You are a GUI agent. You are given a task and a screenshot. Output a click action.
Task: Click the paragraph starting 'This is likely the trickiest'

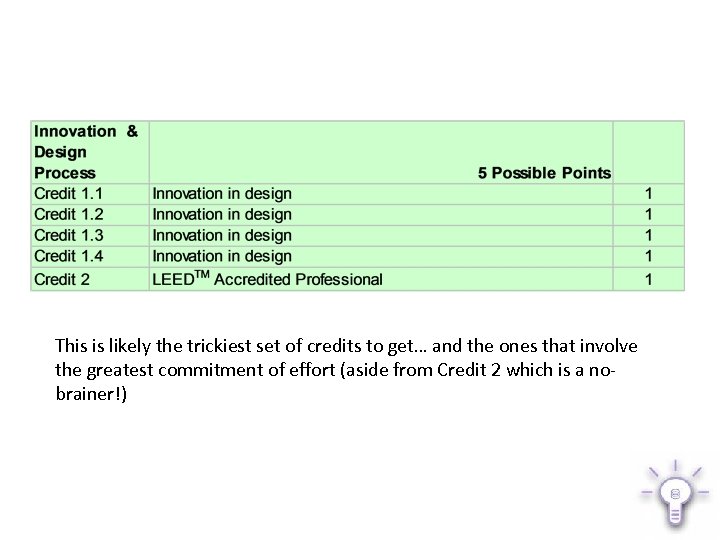point(346,369)
